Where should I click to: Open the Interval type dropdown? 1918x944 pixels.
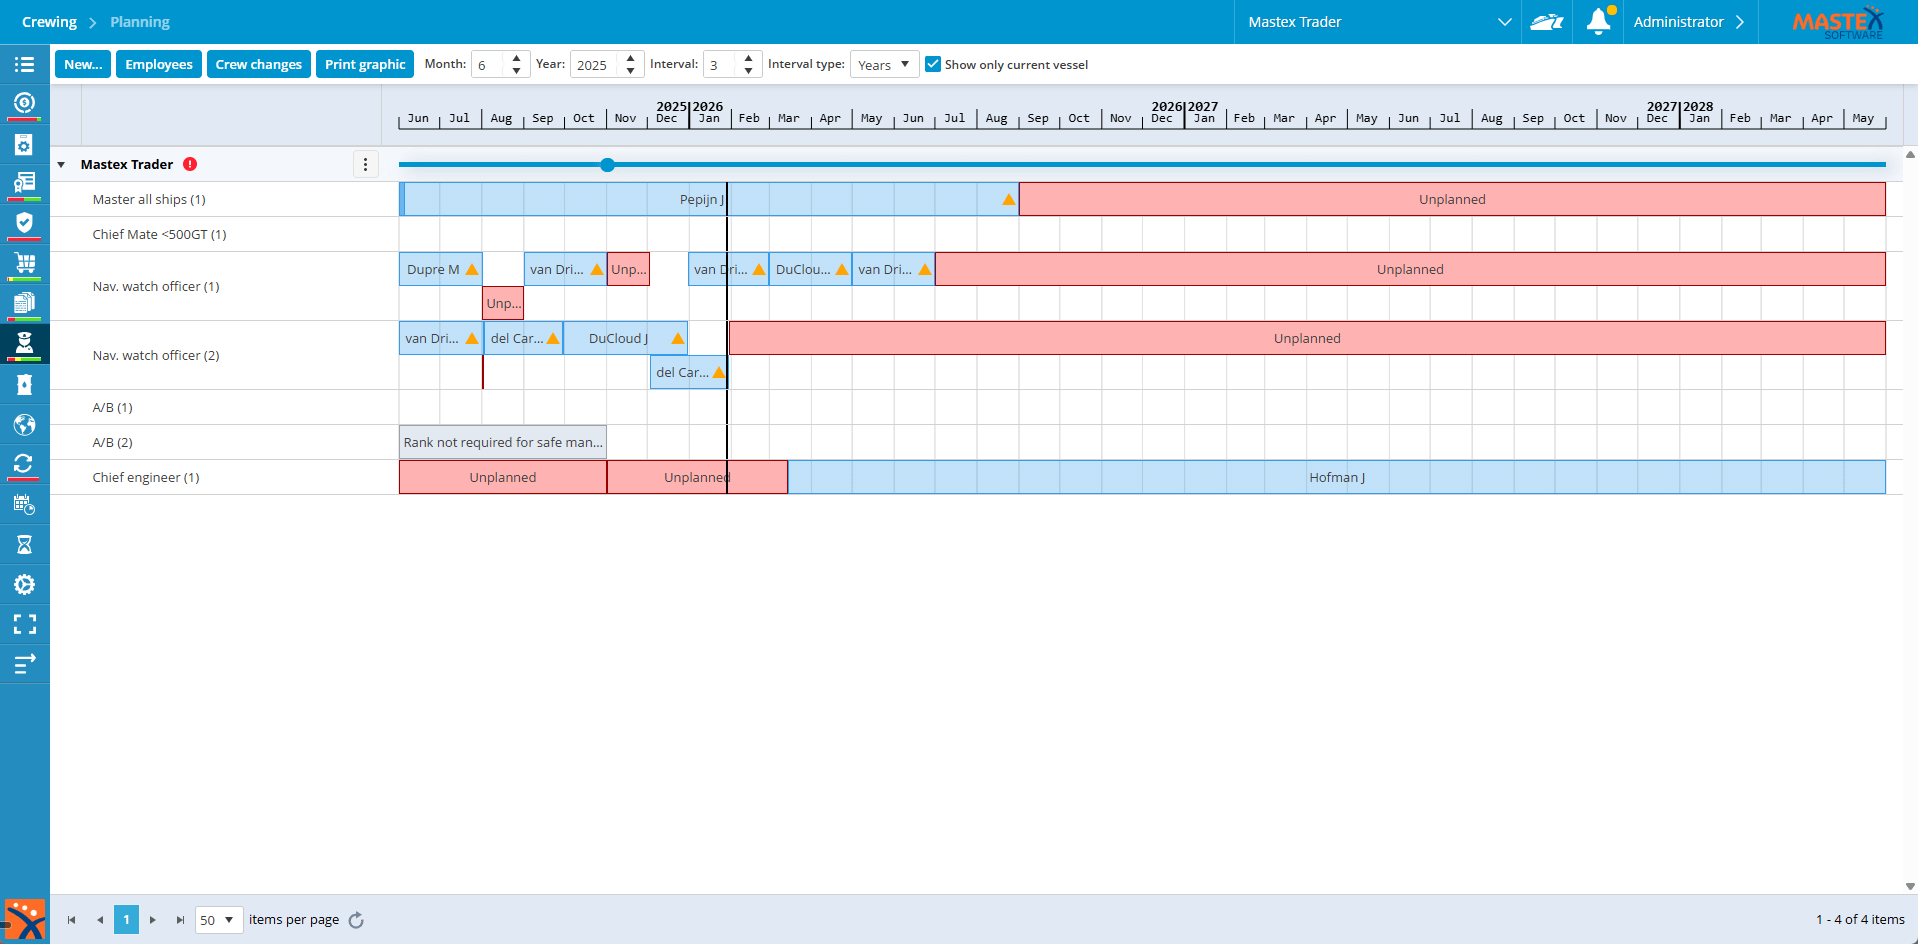[x=884, y=64]
